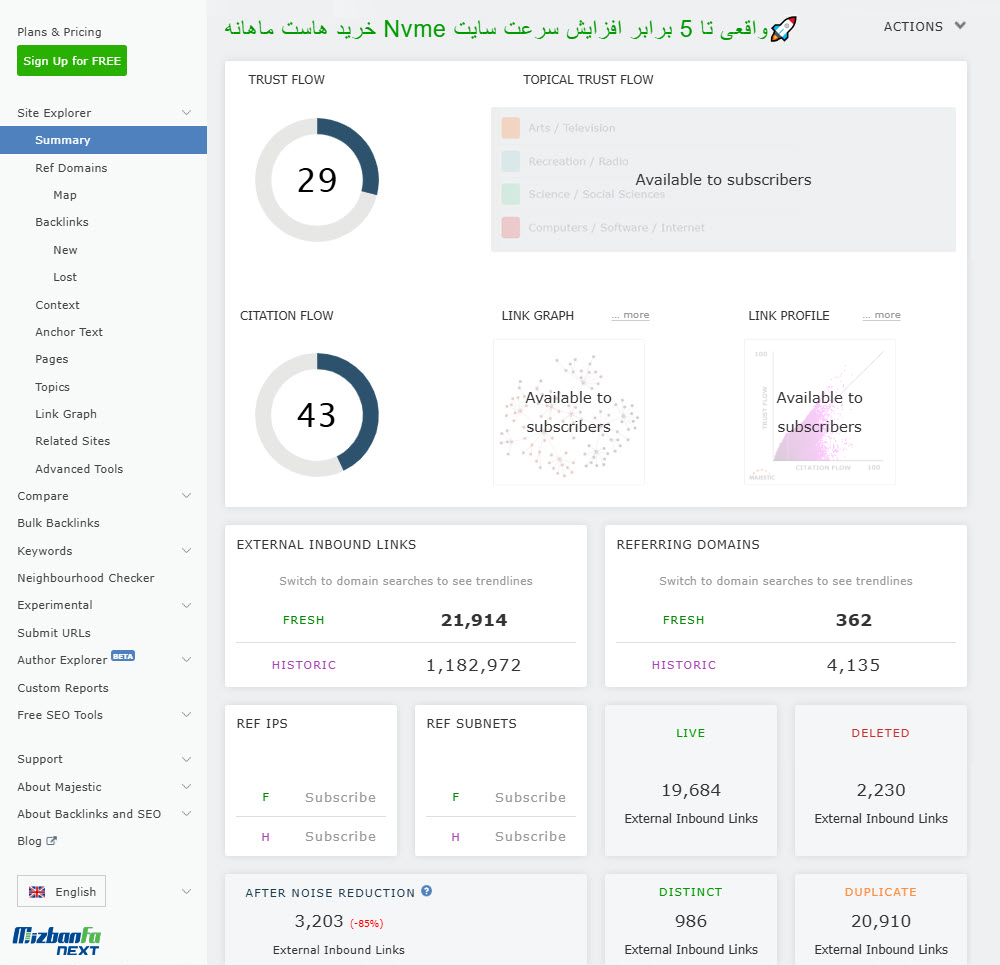Expand the About Majestic chevron
This screenshot has width=1000, height=965.
coord(186,786)
